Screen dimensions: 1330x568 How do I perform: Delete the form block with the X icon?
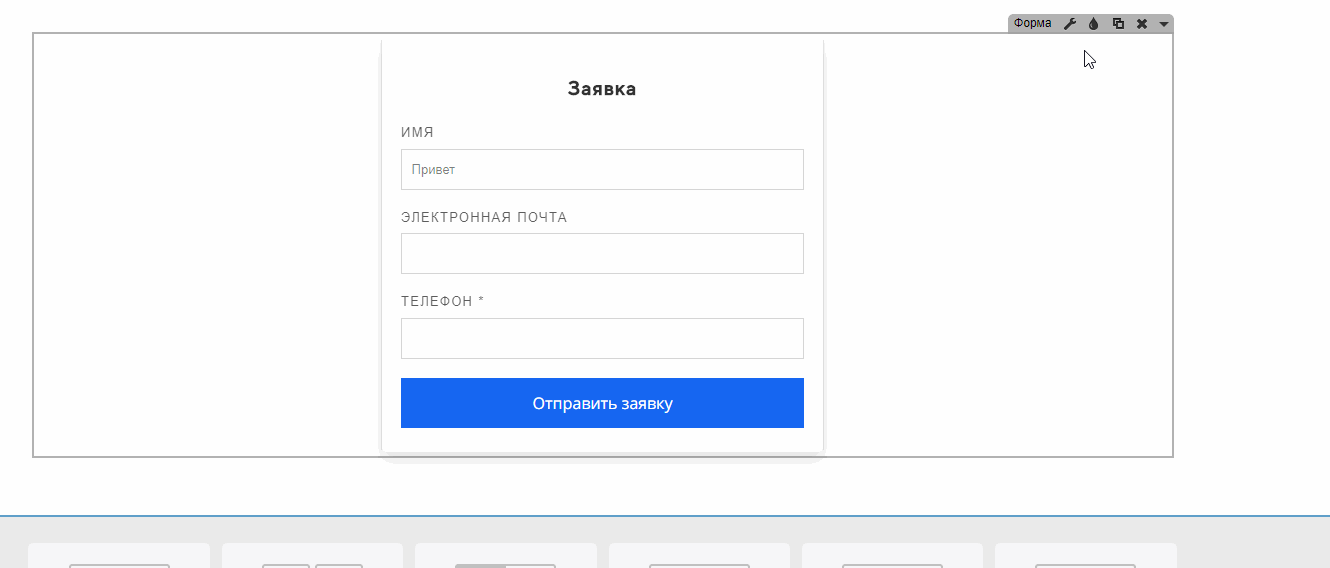pyautogui.click(x=1141, y=24)
